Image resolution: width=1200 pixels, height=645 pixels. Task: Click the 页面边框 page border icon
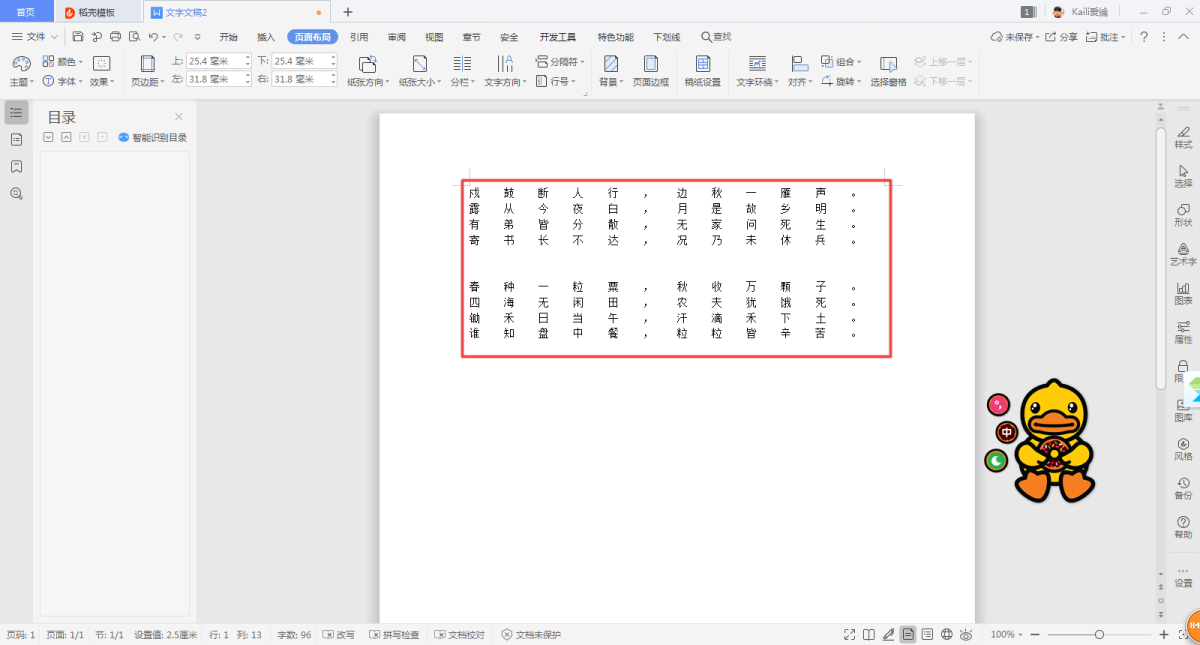tap(650, 70)
